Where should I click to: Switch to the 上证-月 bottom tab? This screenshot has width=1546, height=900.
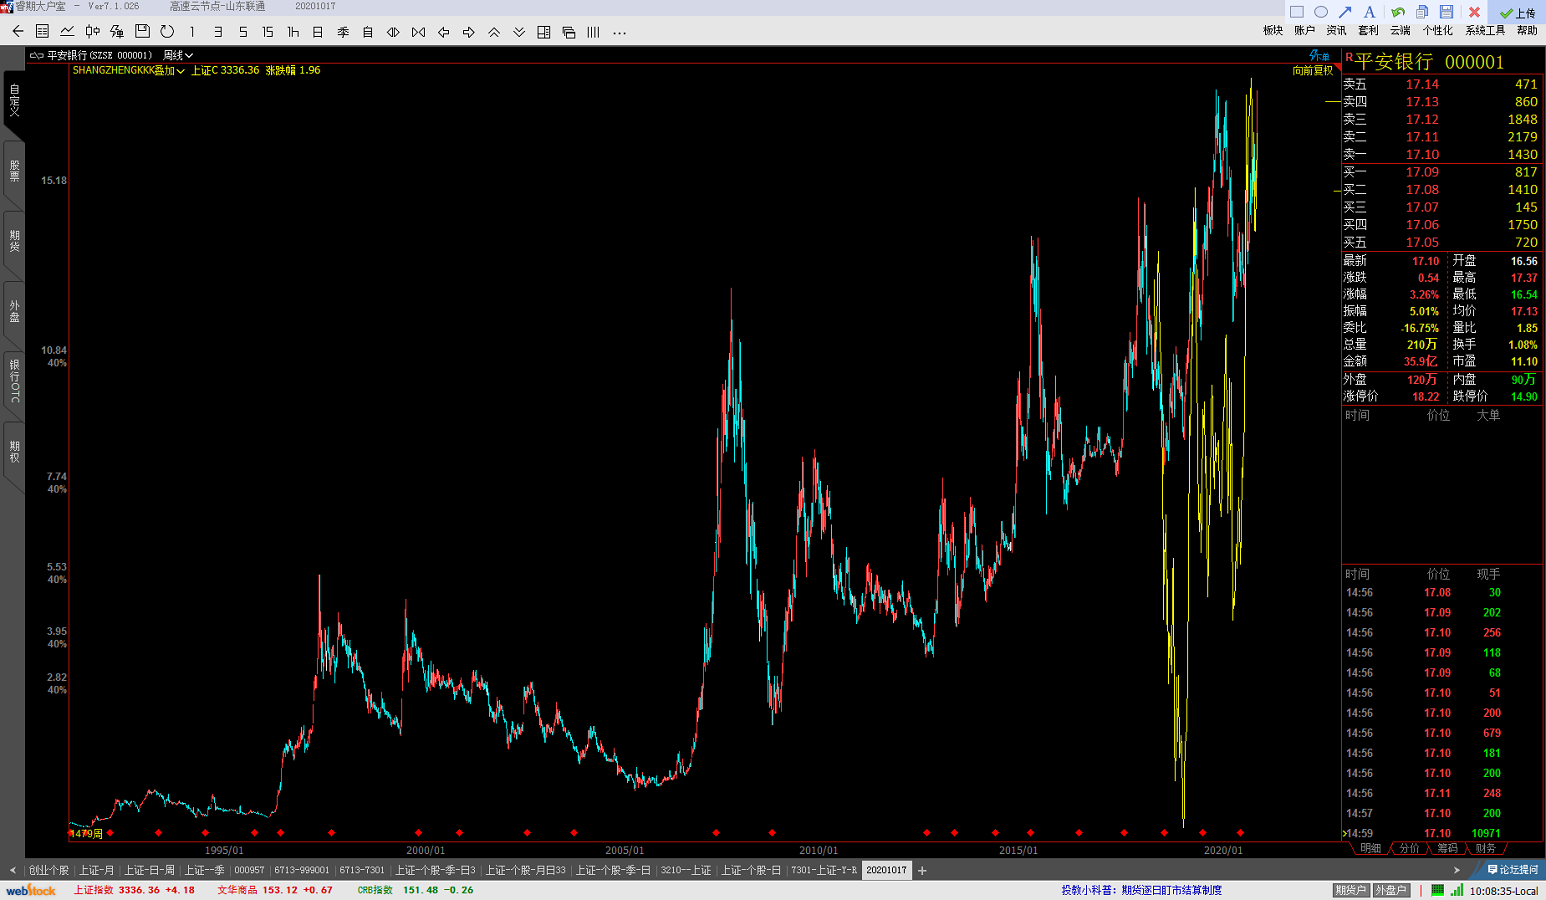coord(96,870)
